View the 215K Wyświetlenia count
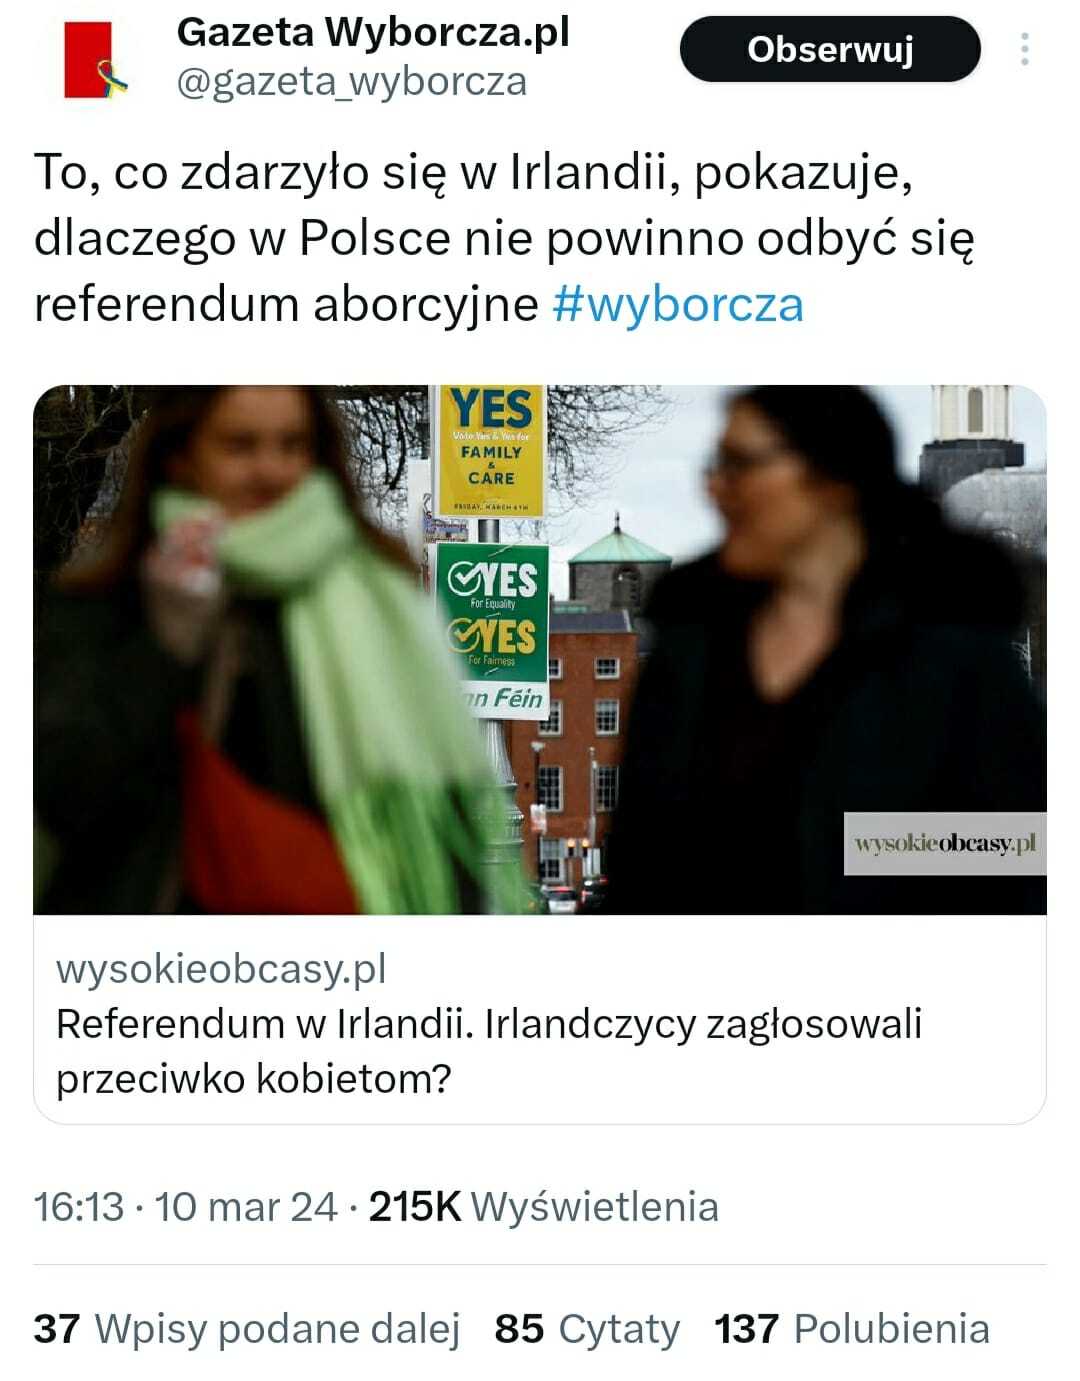This screenshot has width=1080, height=1381. [544, 1206]
